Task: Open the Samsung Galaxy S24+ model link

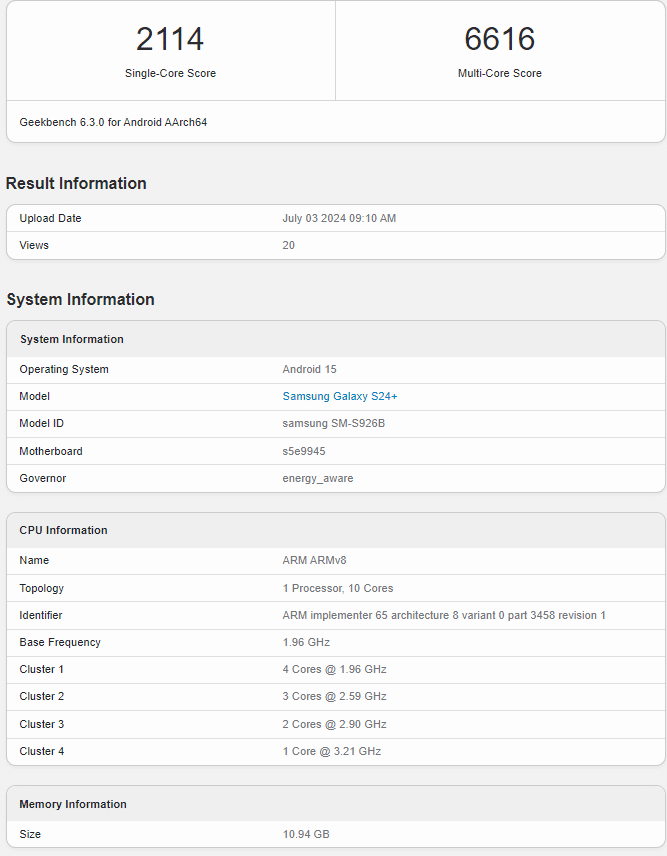Action: (x=340, y=396)
